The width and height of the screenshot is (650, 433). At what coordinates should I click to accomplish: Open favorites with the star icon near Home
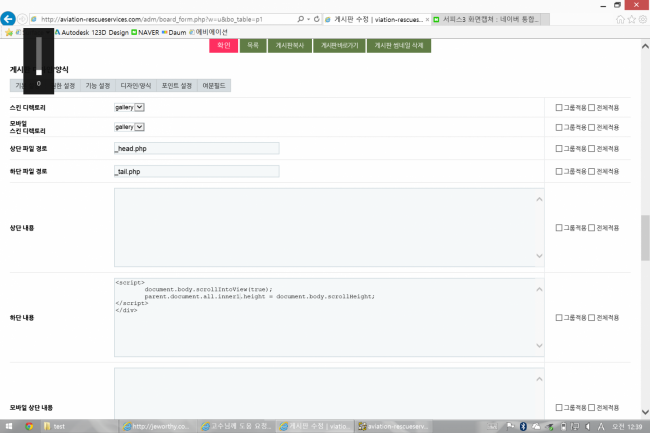pyautogui.click(x=631, y=19)
